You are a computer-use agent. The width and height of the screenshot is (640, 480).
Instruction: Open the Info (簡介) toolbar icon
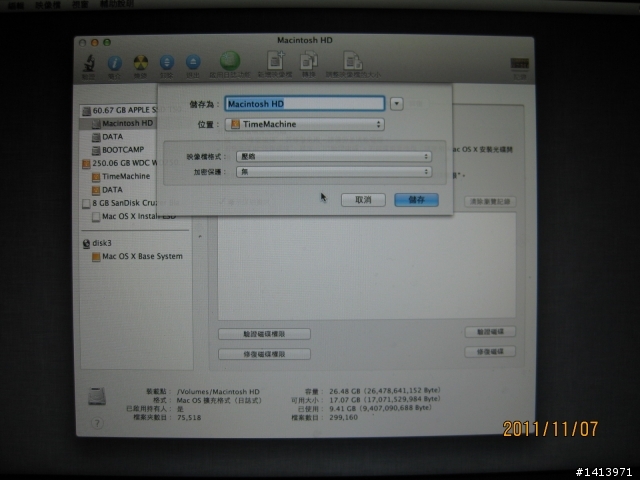click(x=115, y=63)
